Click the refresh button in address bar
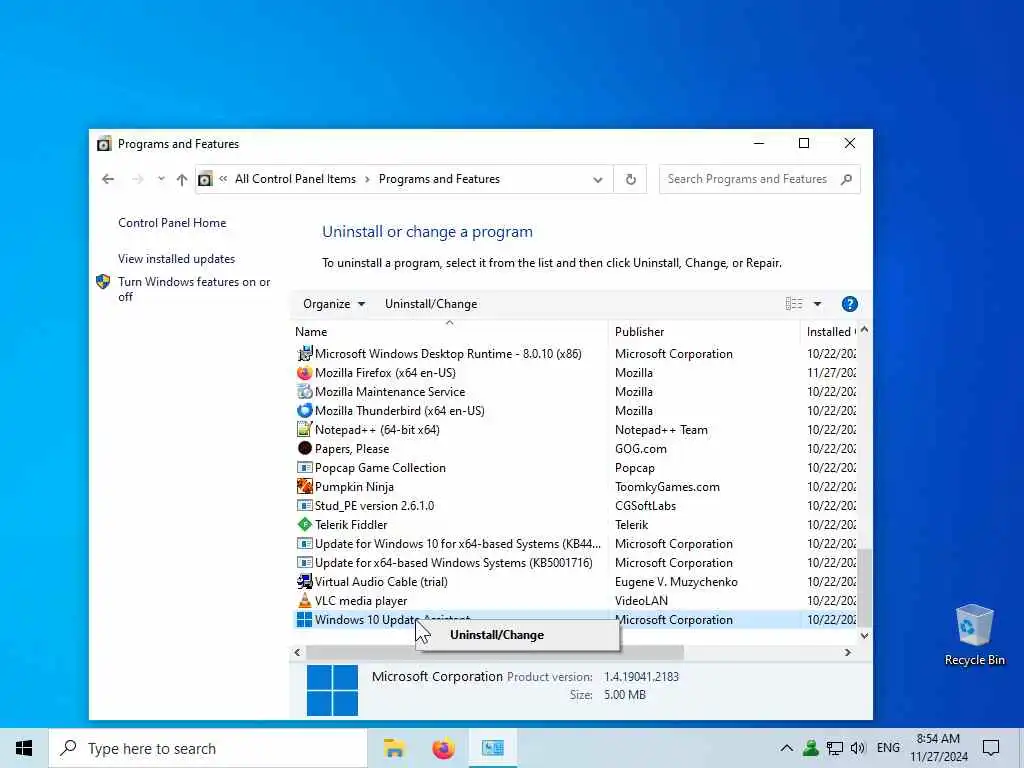Image resolution: width=1024 pixels, height=768 pixels. click(x=630, y=179)
